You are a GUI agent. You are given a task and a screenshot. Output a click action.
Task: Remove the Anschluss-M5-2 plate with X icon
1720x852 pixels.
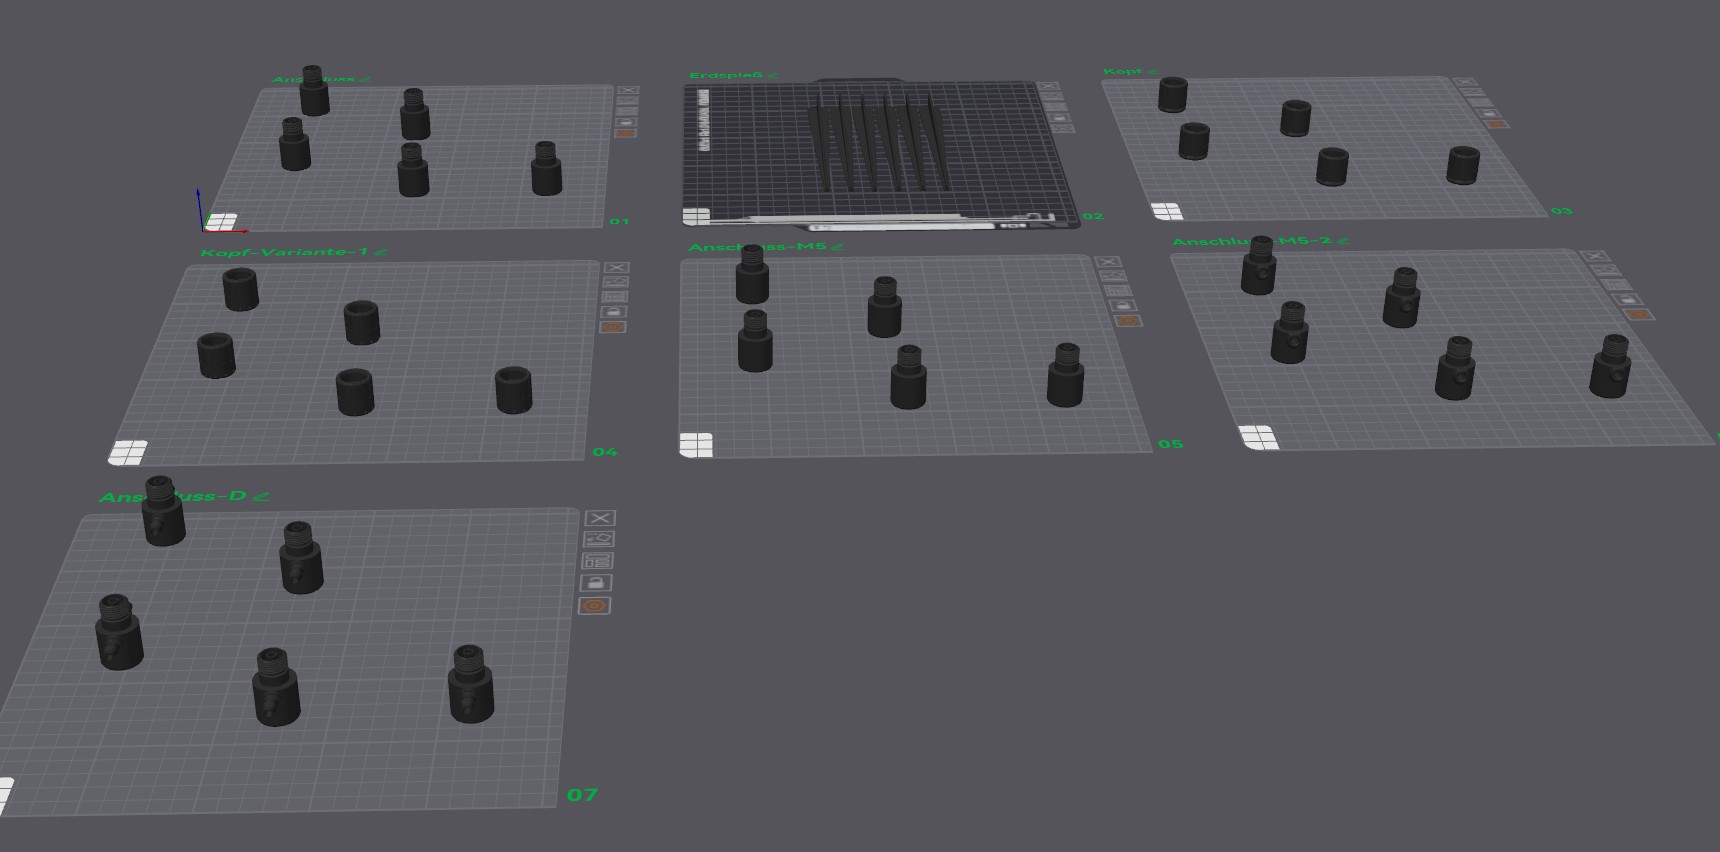pos(1595,257)
